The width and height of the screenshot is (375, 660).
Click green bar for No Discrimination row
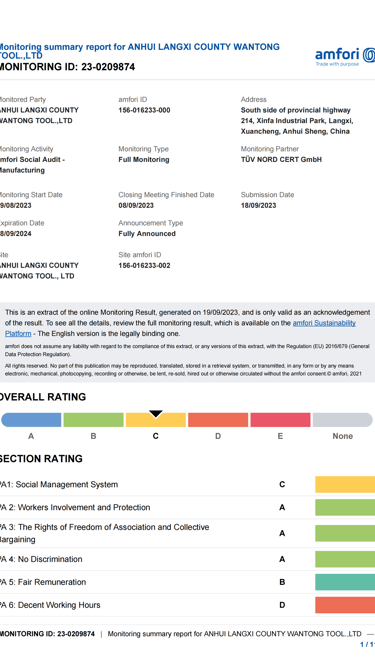pyautogui.click(x=345, y=559)
